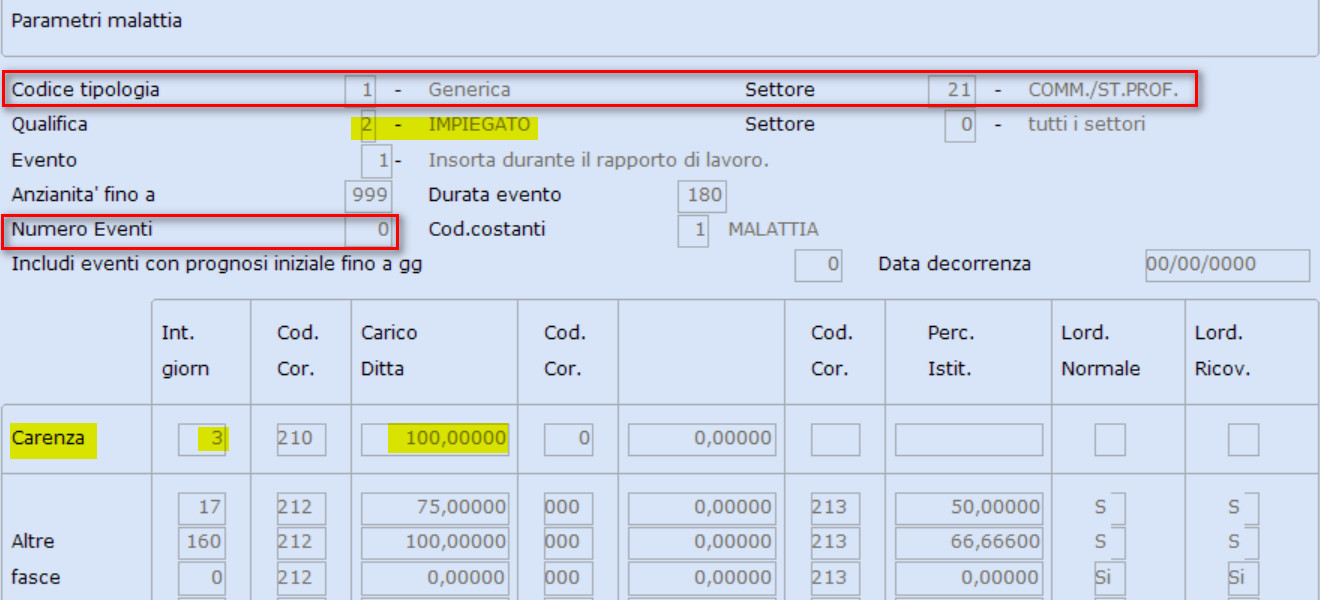Click the Perc. Istit. column header
This screenshot has width=1320, height=600.
[950, 350]
